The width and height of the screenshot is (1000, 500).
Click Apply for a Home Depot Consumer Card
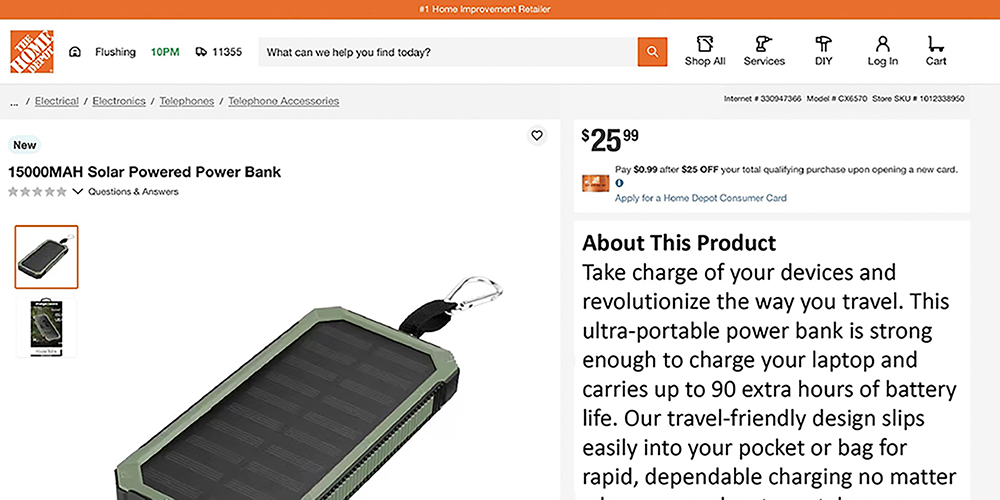[700, 198]
